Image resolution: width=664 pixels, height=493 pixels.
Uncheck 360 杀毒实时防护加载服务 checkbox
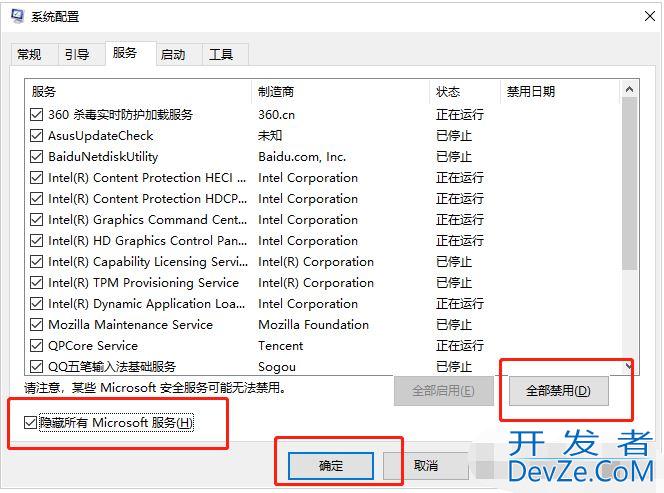click(x=36, y=115)
